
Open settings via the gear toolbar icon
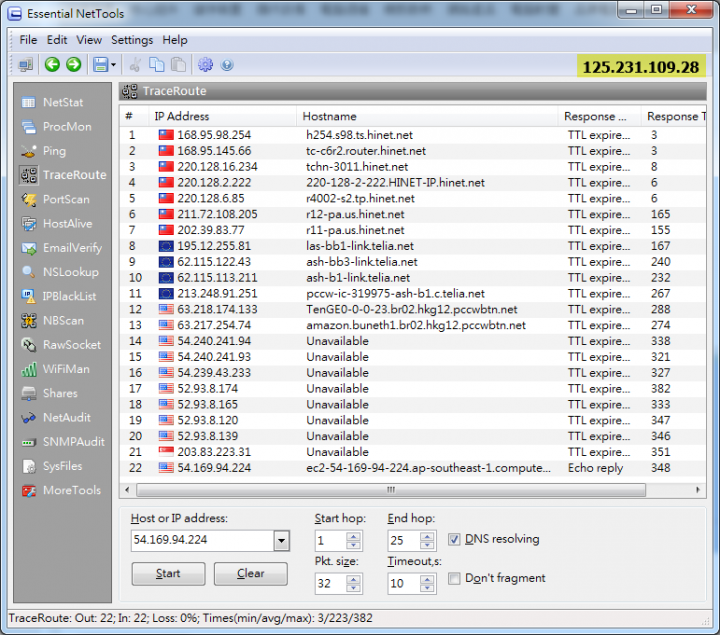click(x=205, y=65)
